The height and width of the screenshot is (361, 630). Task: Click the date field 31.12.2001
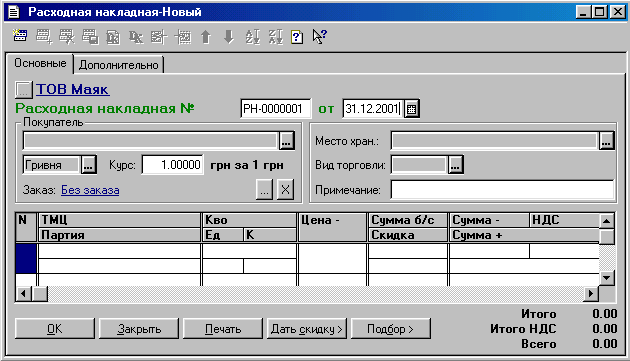point(373,109)
